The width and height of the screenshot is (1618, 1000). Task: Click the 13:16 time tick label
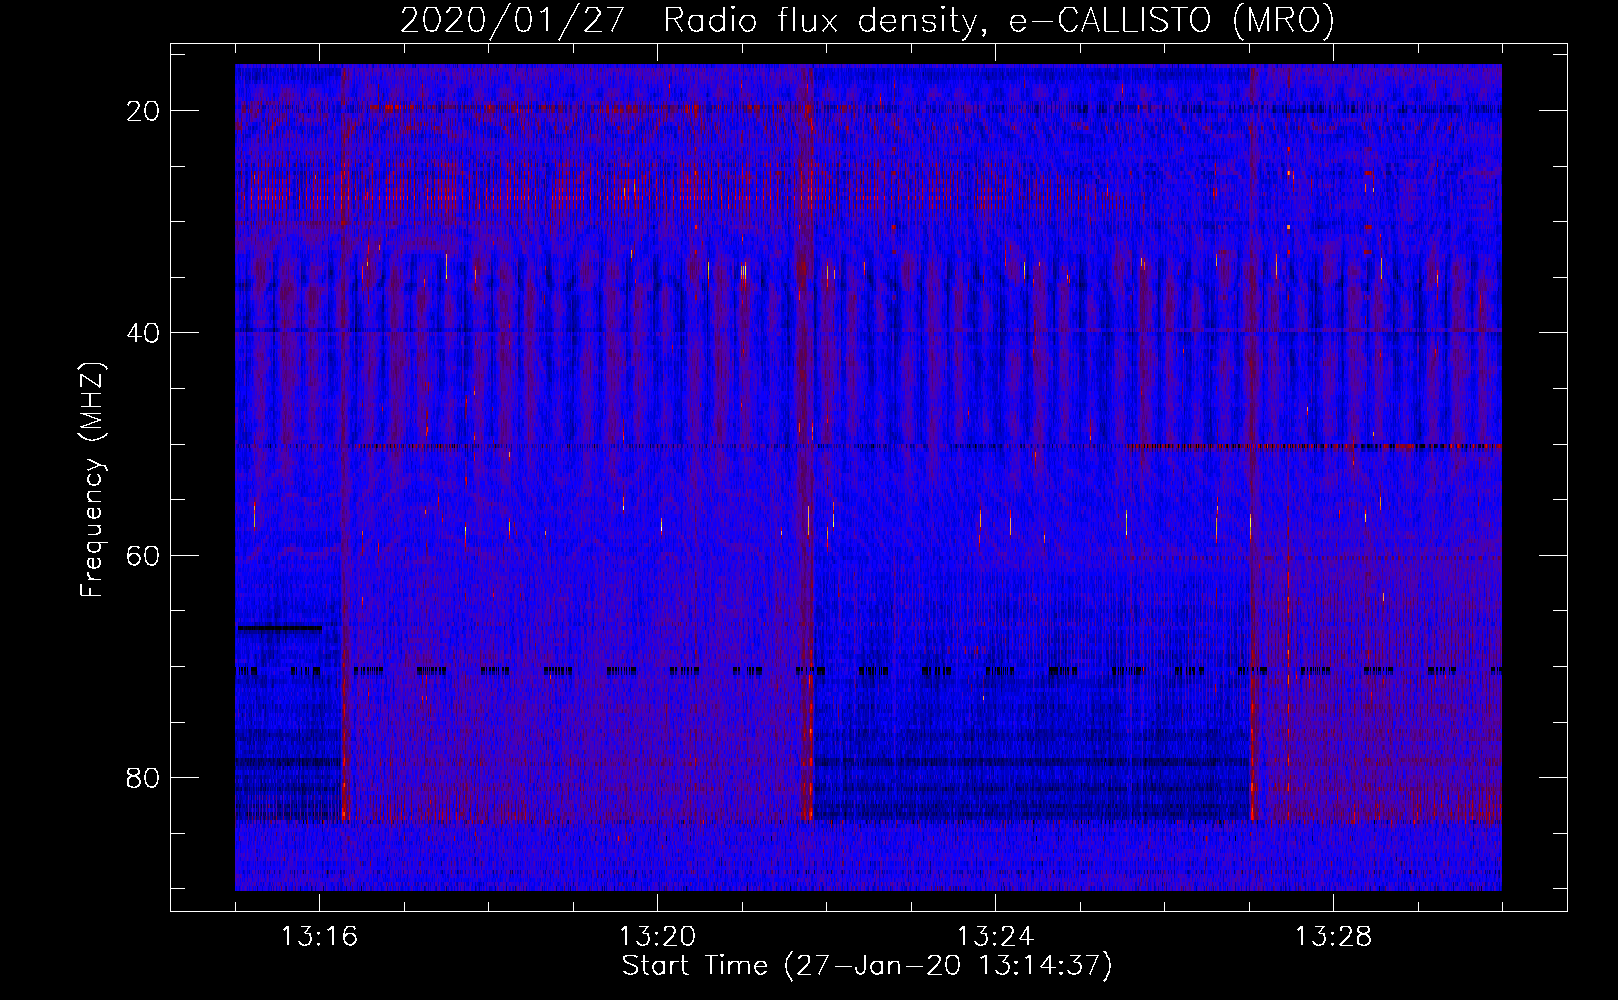319,937
